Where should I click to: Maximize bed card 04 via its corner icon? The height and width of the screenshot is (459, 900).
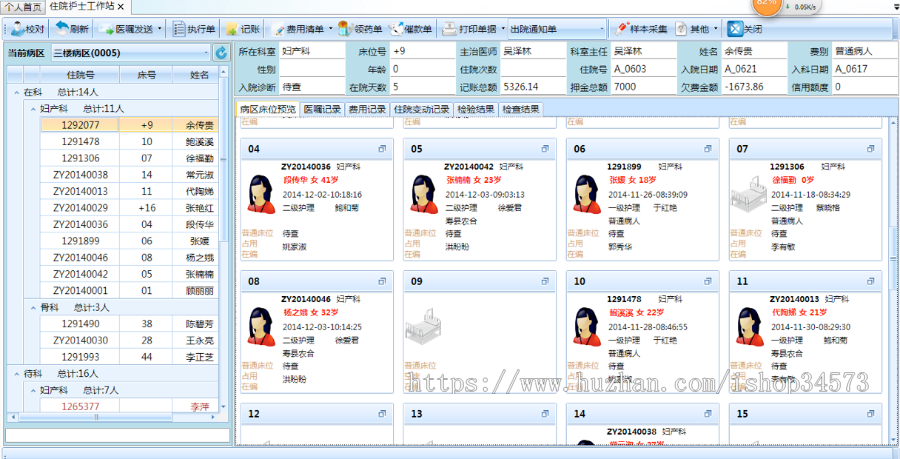pyautogui.click(x=383, y=149)
